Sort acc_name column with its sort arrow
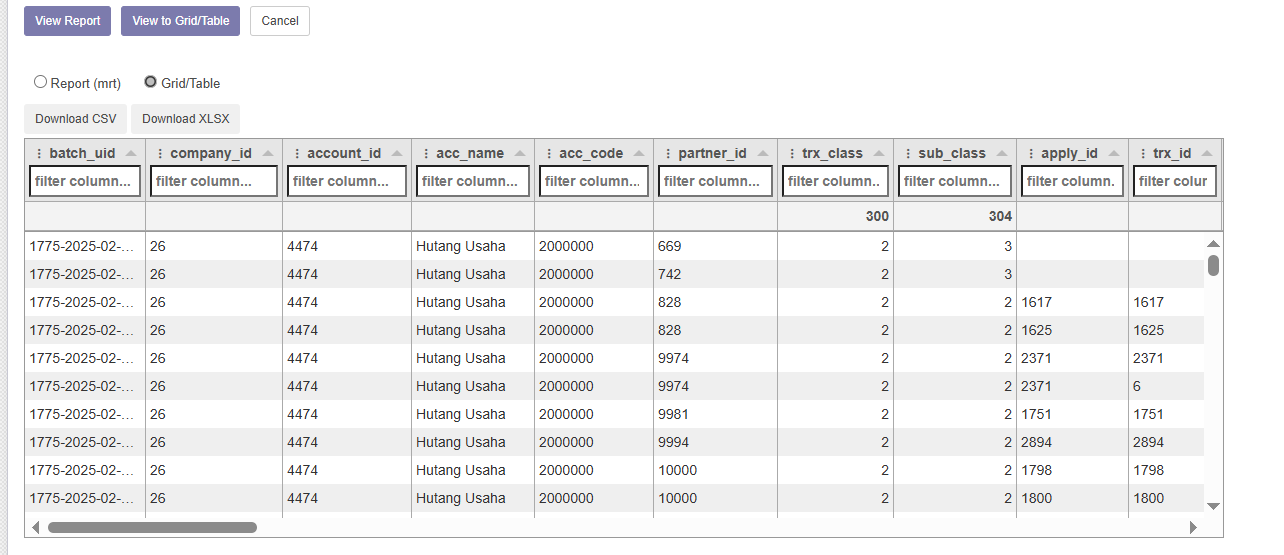 click(520, 154)
